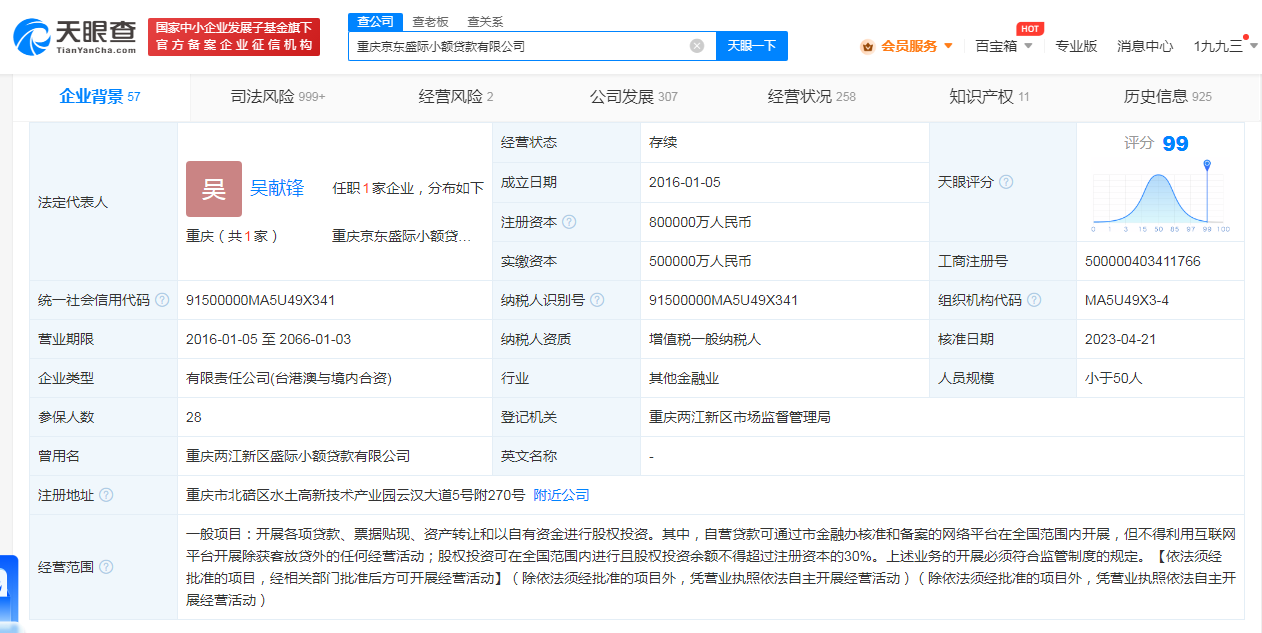This screenshot has width=1262, height=633.
Task: Click the official credit agency red banner
Action: pyautogui.click(x=233, y=37)
